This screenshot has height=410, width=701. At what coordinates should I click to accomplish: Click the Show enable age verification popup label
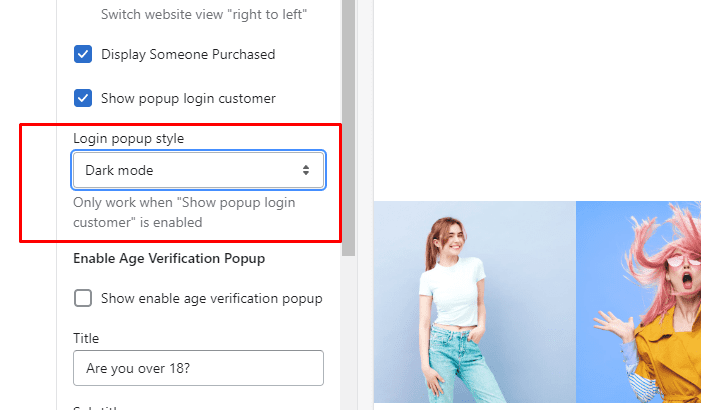click(x=211, y=299)
